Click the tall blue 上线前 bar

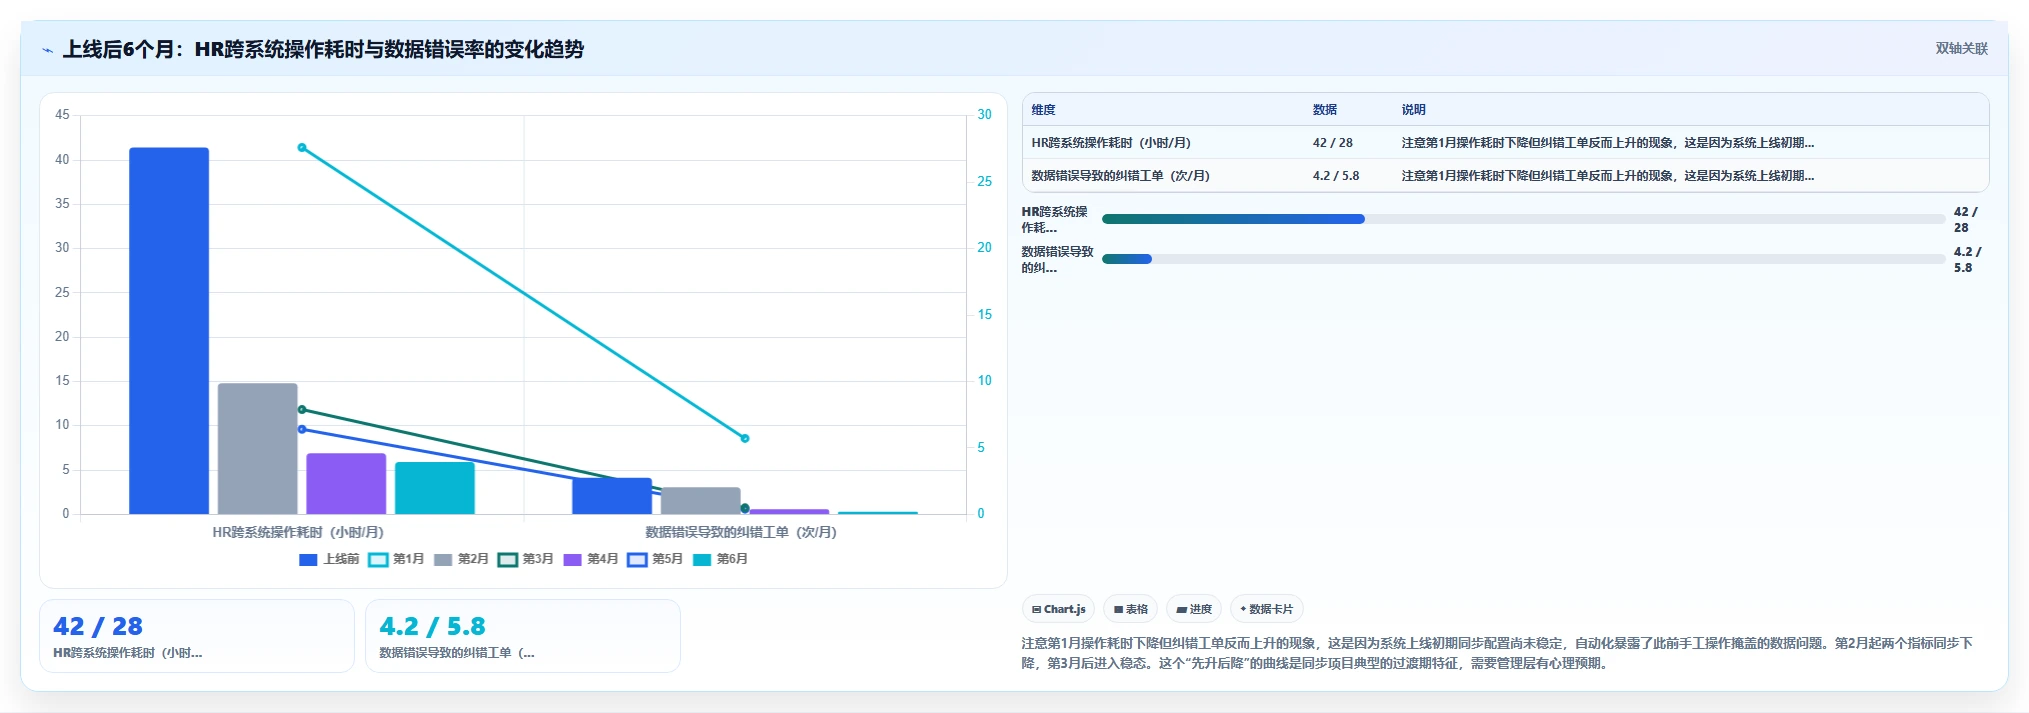tap(169, 331)
